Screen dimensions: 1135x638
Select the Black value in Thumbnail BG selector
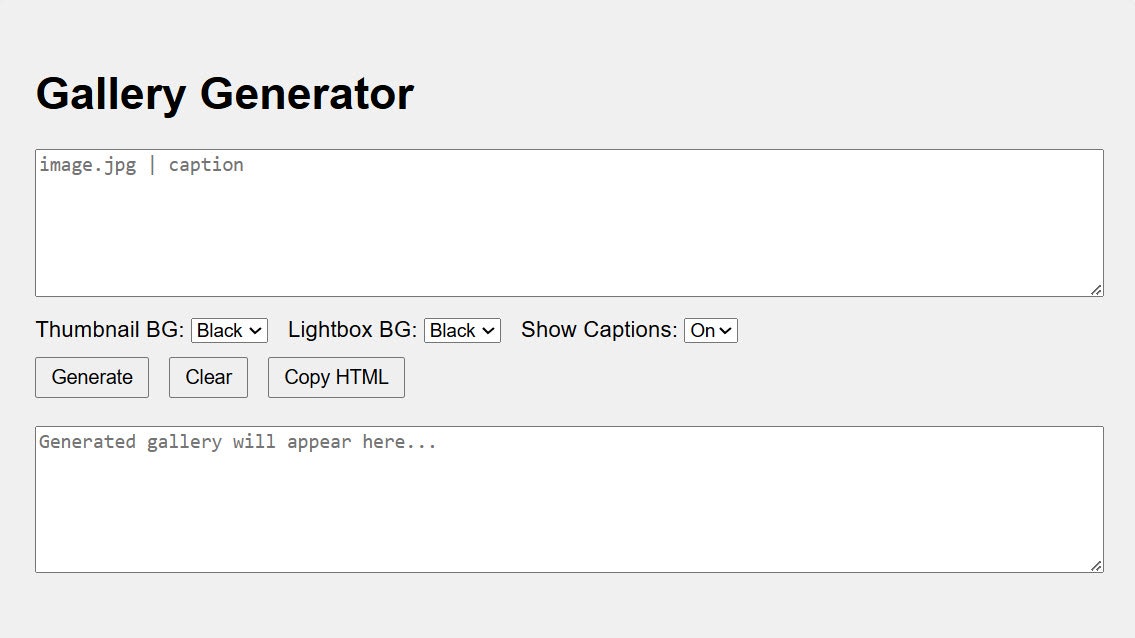pyautogui.click(x=222, y=330)
